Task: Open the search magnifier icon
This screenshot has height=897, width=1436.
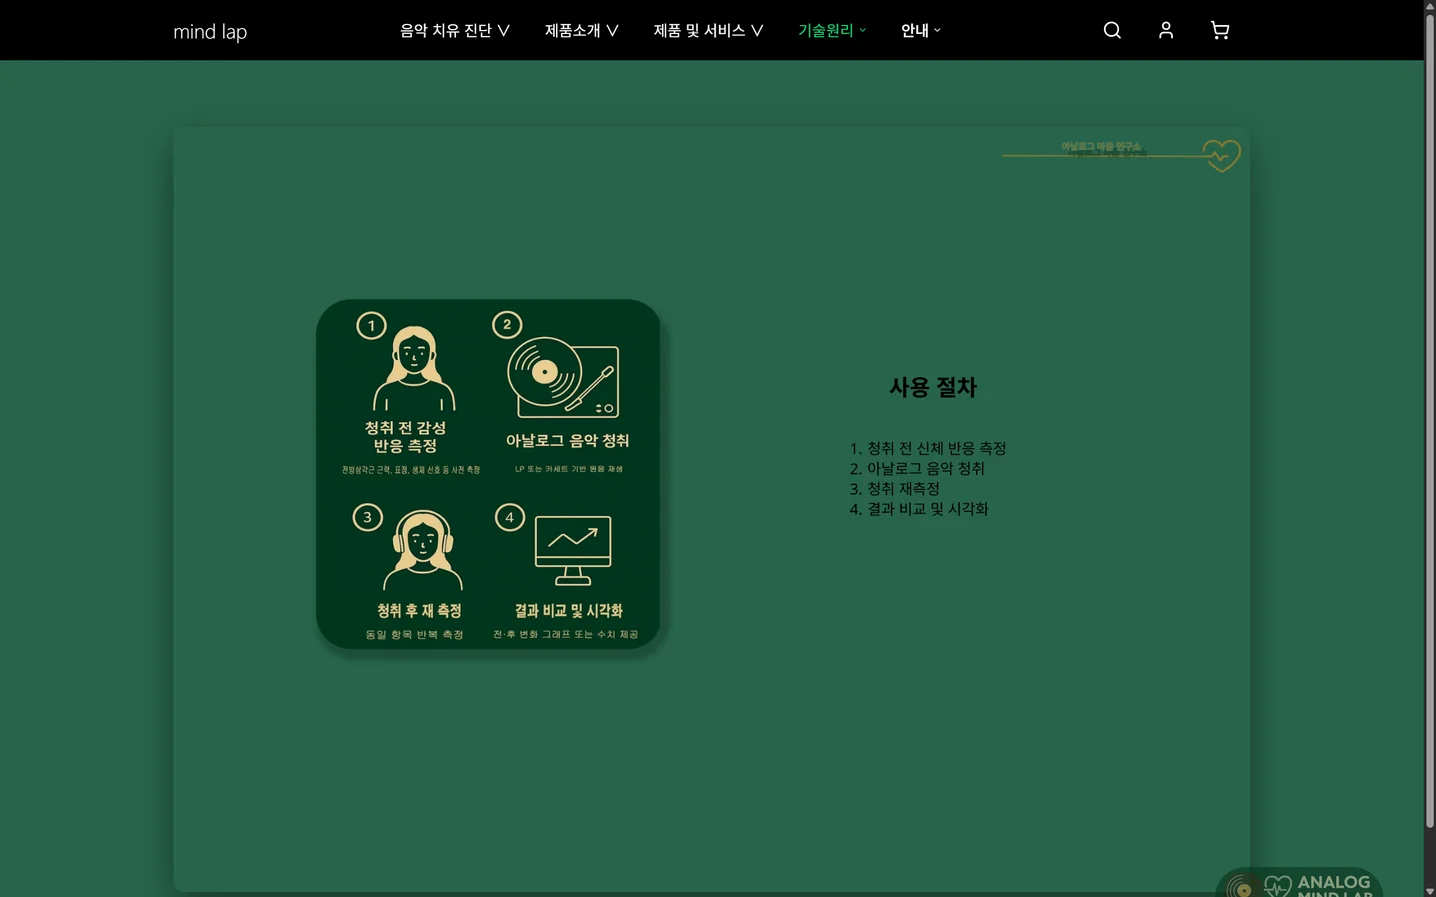Action: pyautogui.click(x=1111, y=30)
